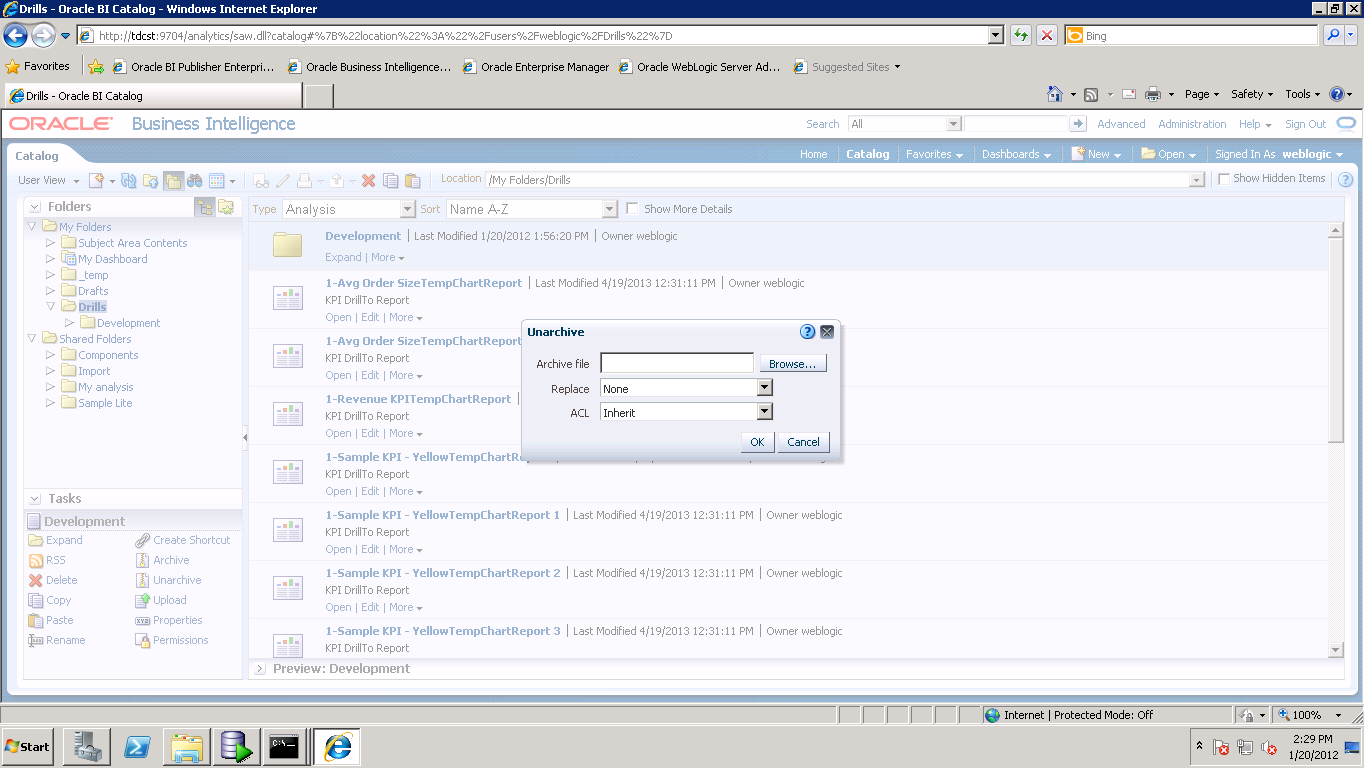Toggle the Show Folders pane toolbar icon
The image size is (1364, 768).
[x=173, y=181]
